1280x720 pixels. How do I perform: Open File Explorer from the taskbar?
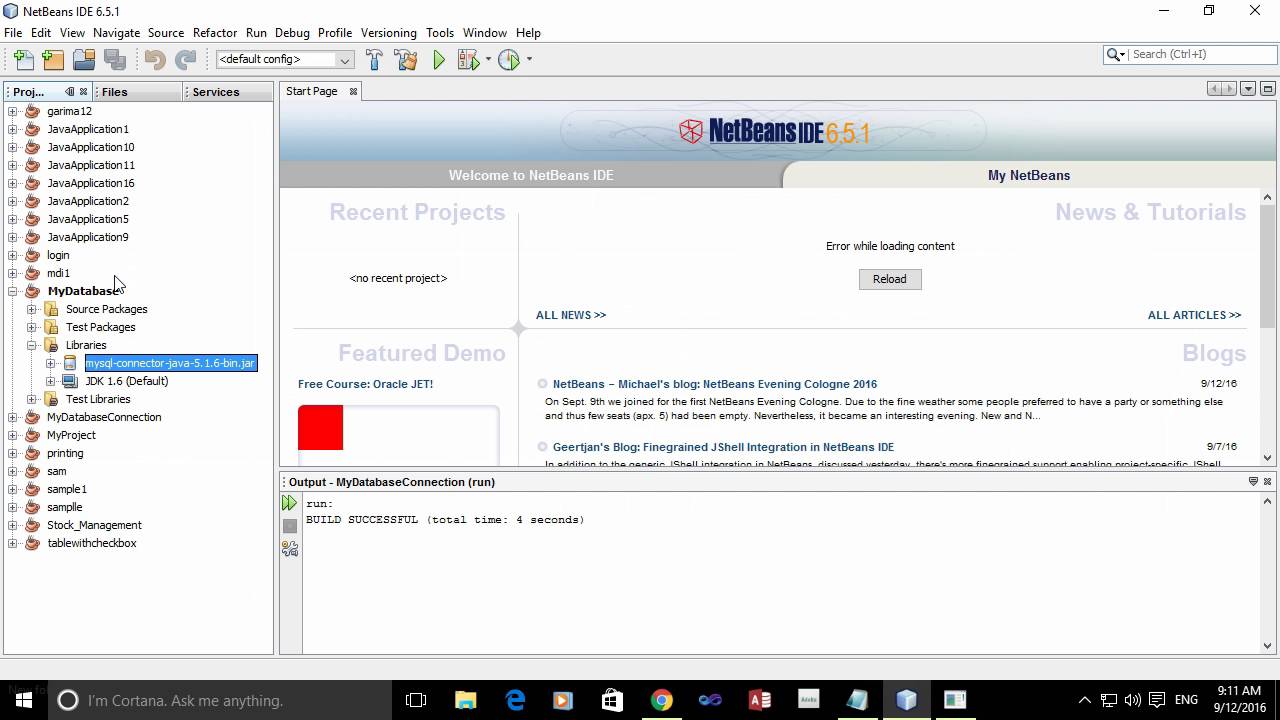(x=466, y=700)
